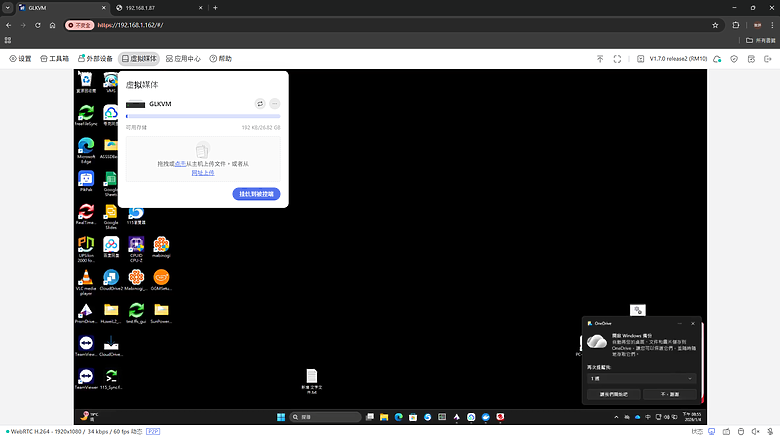780x438 pixels.
Task: Click the KVM toolbar pin-to-top arrow icon
Action: point(600,59)
